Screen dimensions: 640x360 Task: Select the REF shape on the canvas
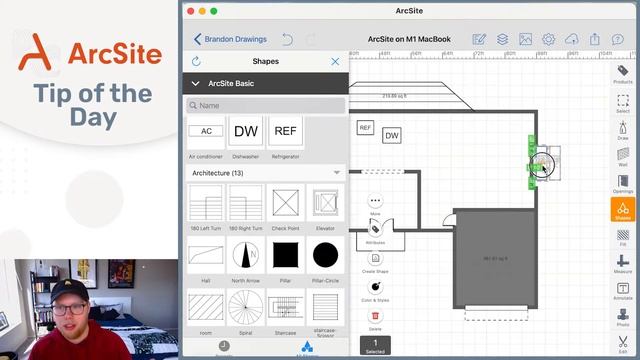(x=365, y=128)
